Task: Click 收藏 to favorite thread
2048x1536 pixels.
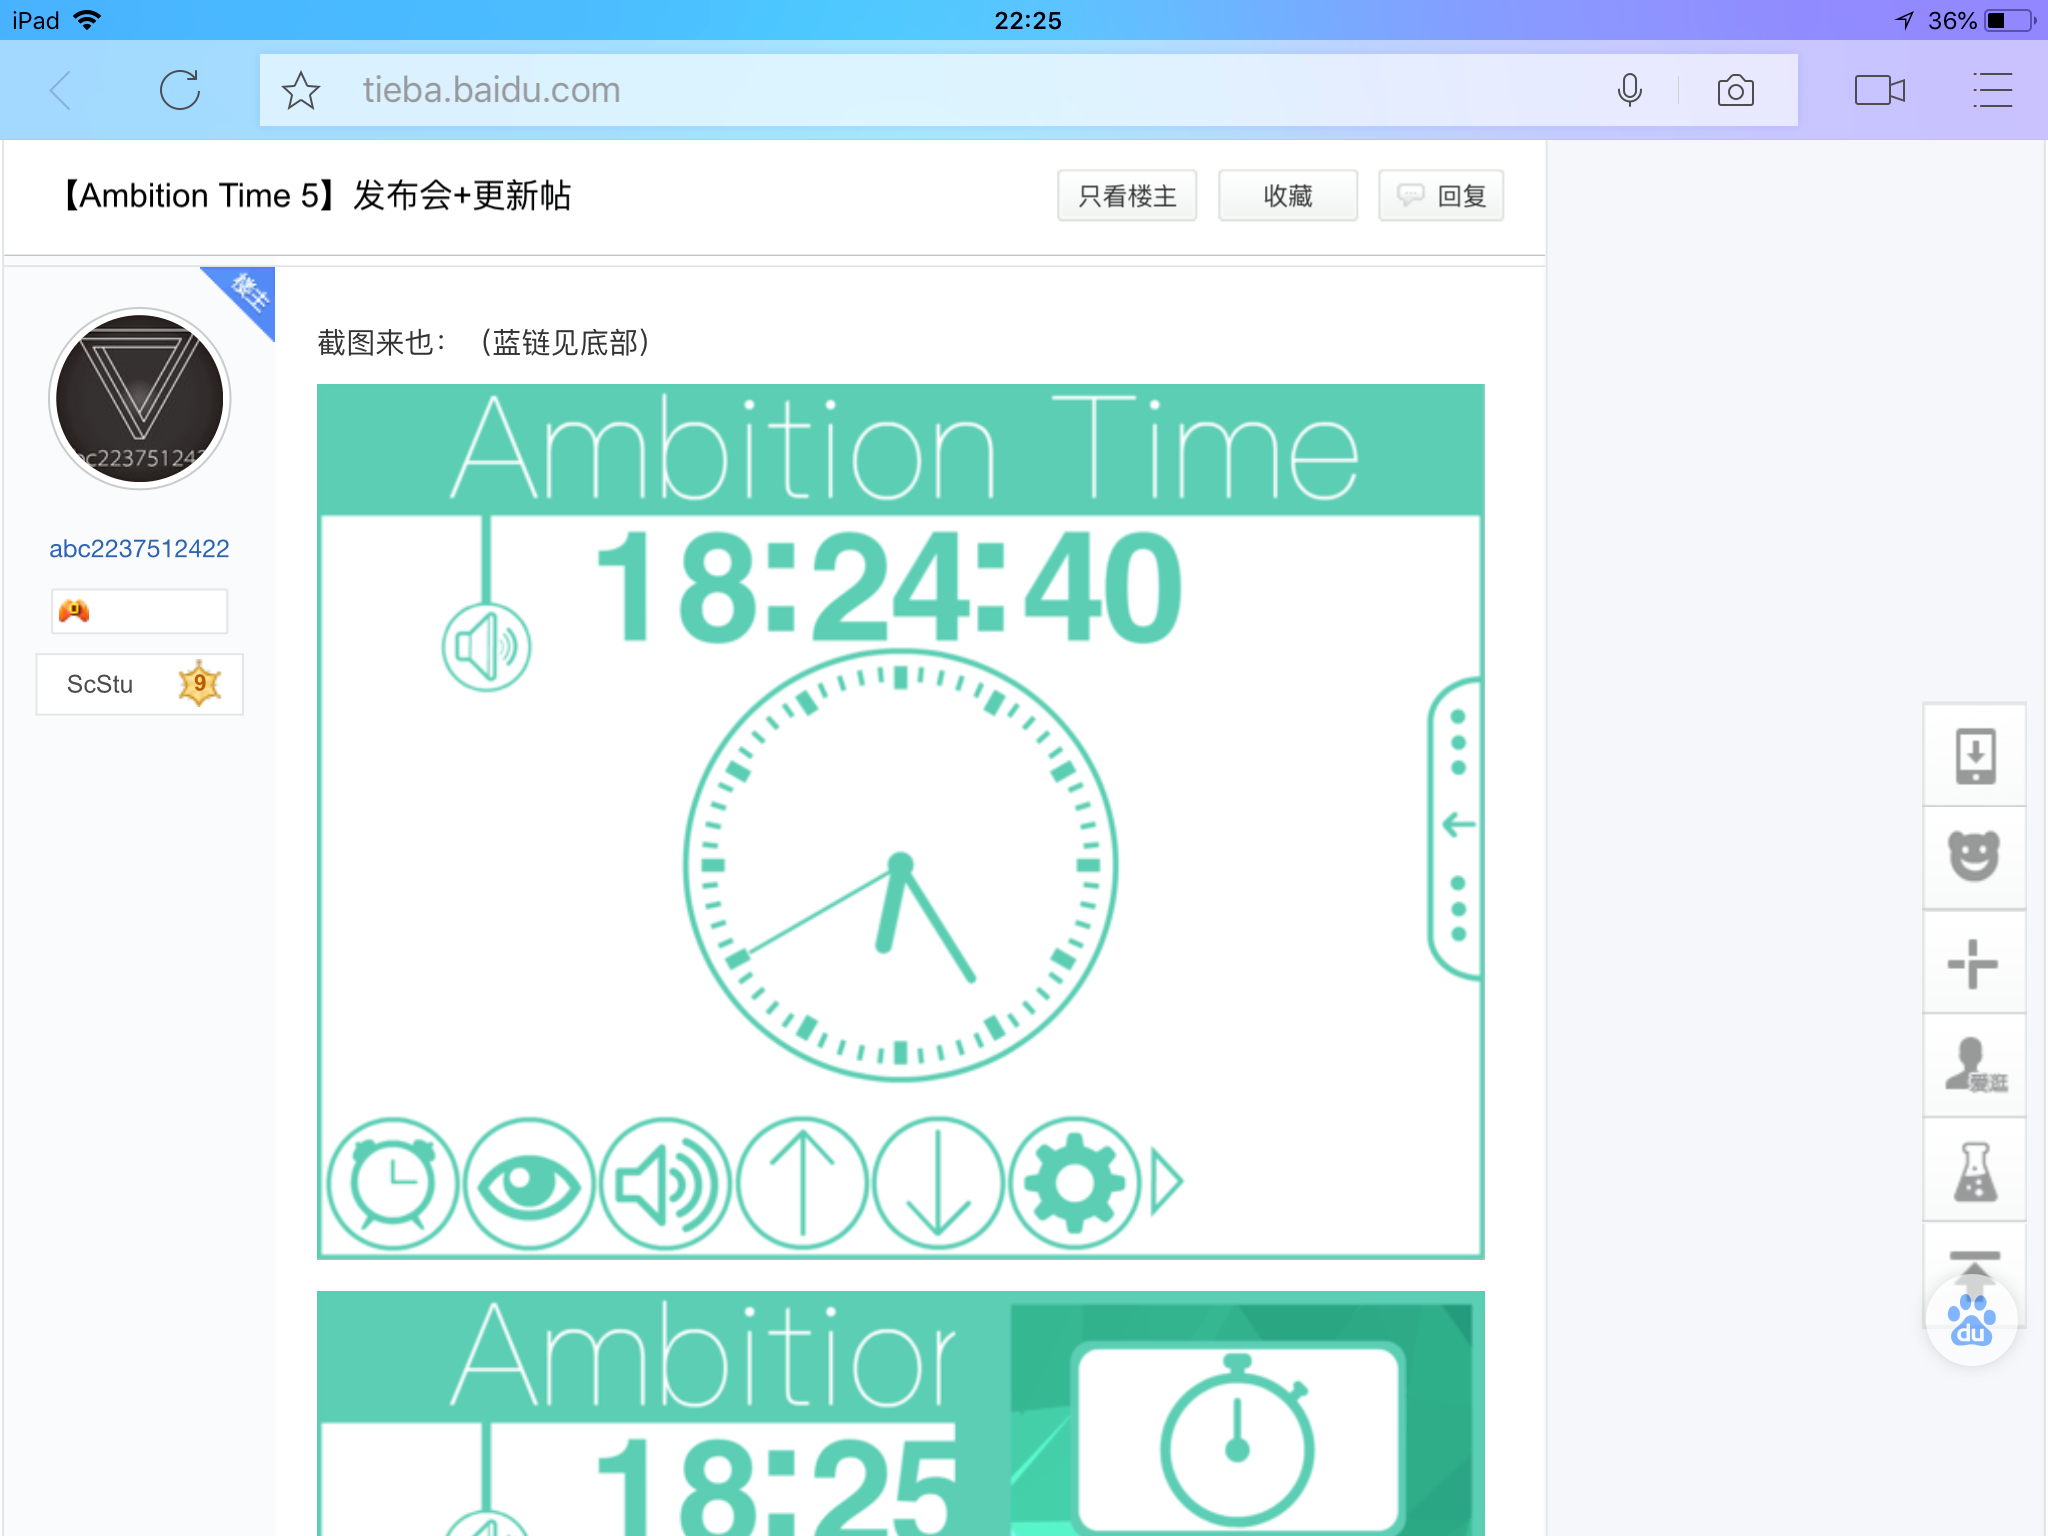Action: 1287,196
